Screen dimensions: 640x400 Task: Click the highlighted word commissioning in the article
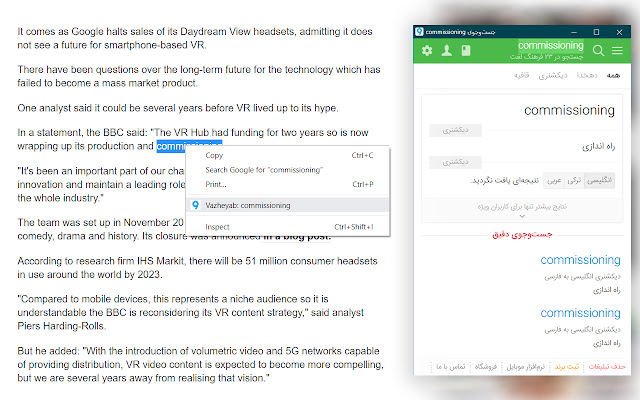tap(189, 146)
